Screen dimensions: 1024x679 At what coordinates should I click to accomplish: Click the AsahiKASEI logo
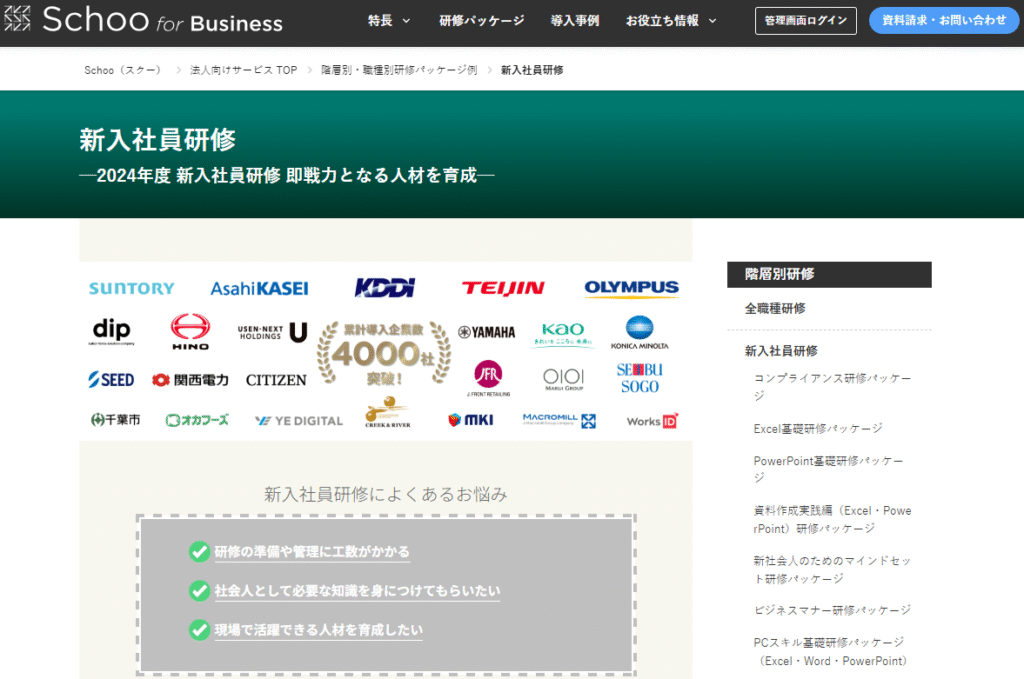pyautogui.click(x=259, y=289)
